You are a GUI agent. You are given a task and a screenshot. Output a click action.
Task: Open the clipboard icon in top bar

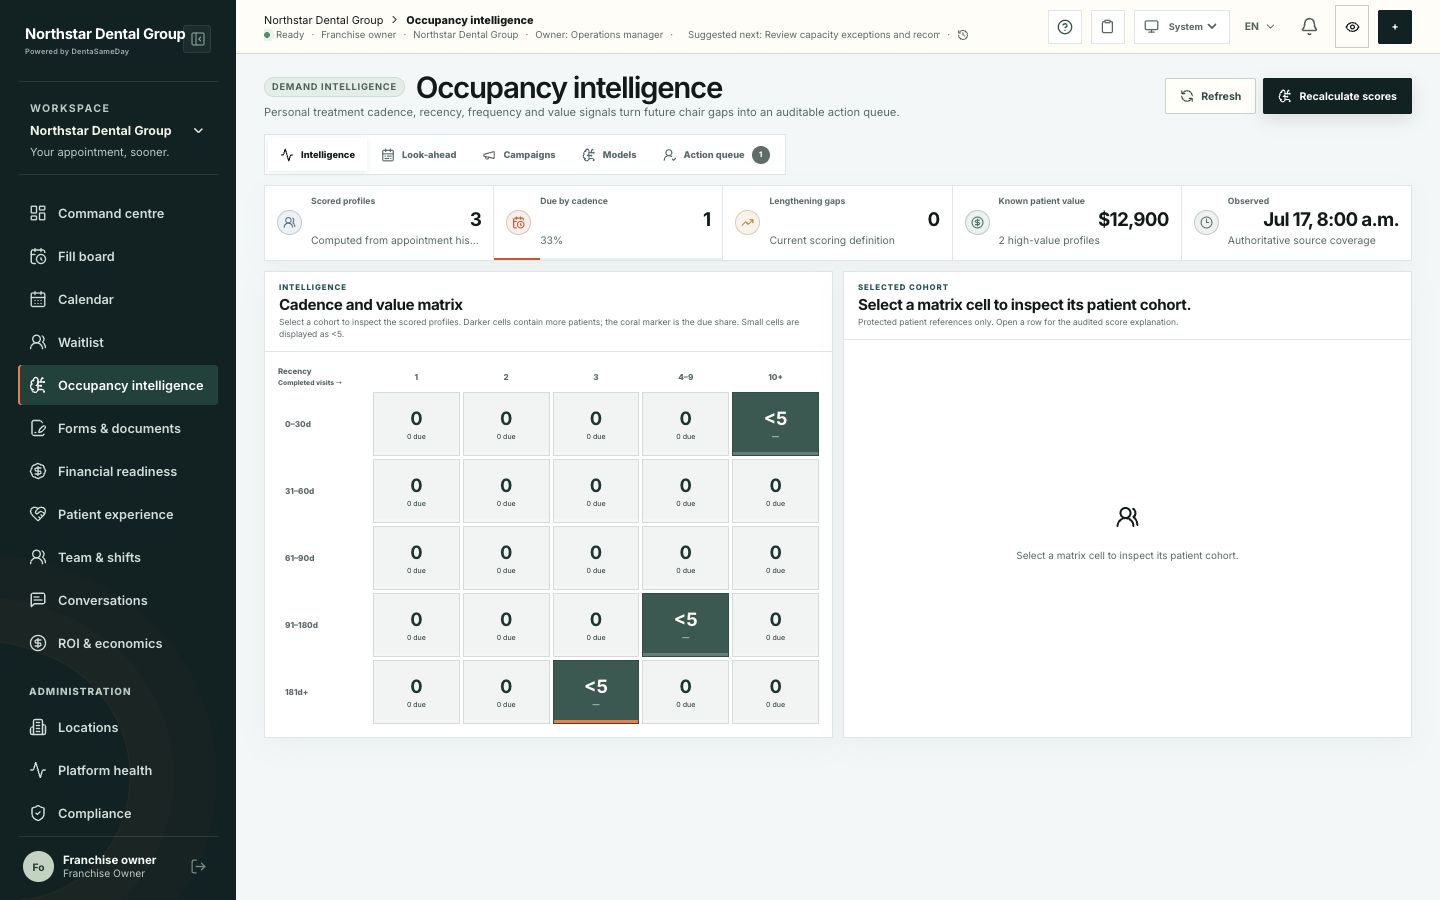click(x=1107, y=27)
